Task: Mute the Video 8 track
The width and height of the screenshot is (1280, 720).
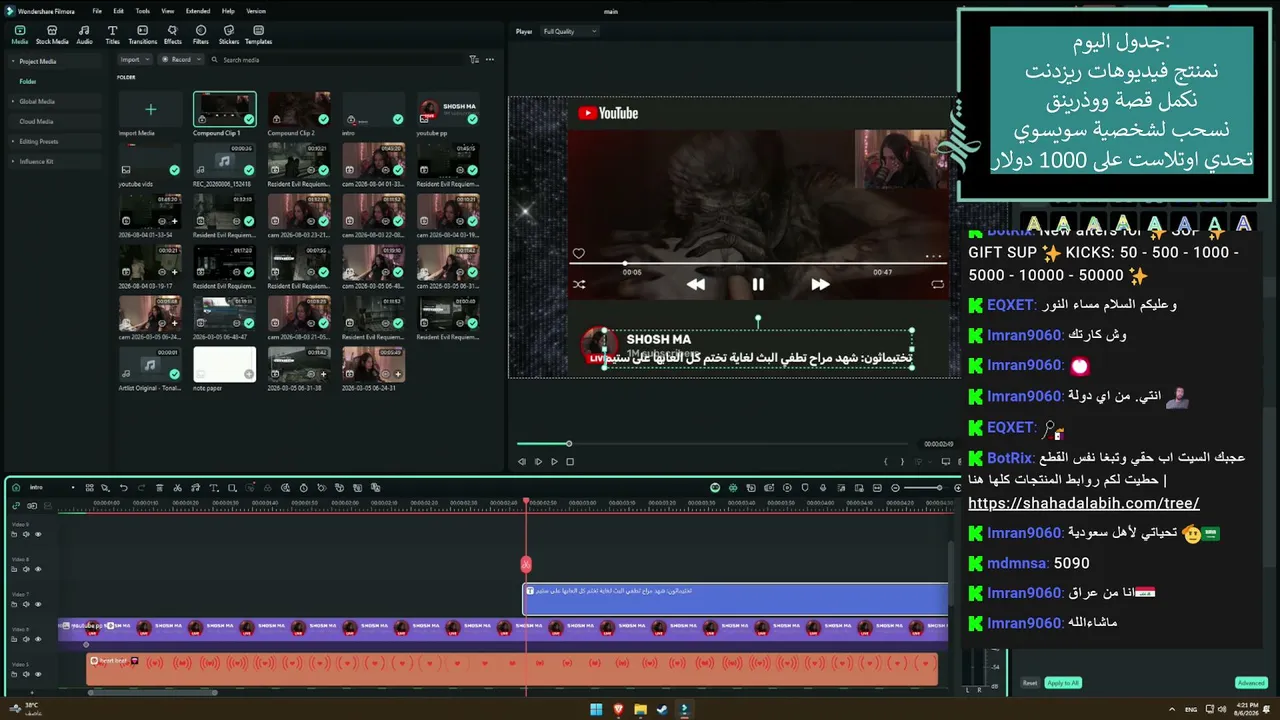Action: pyautogui.click(x=26, y=569)
